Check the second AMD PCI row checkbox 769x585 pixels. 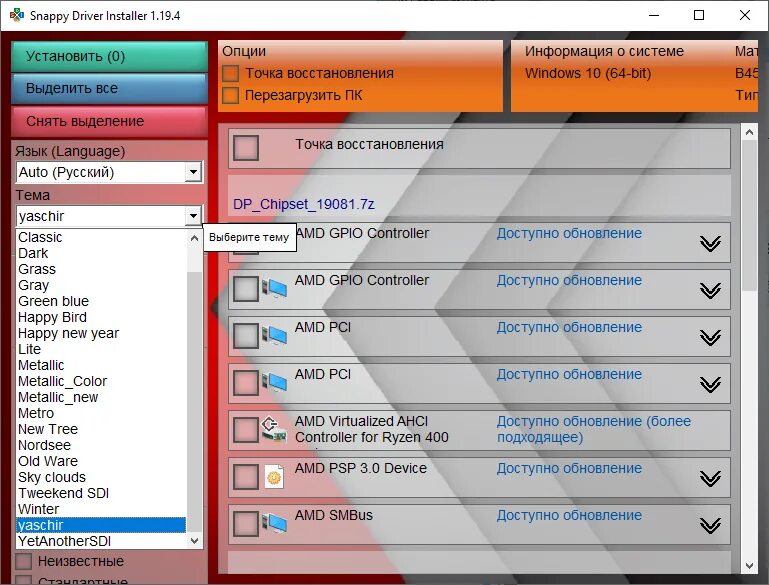click(246, 383)
